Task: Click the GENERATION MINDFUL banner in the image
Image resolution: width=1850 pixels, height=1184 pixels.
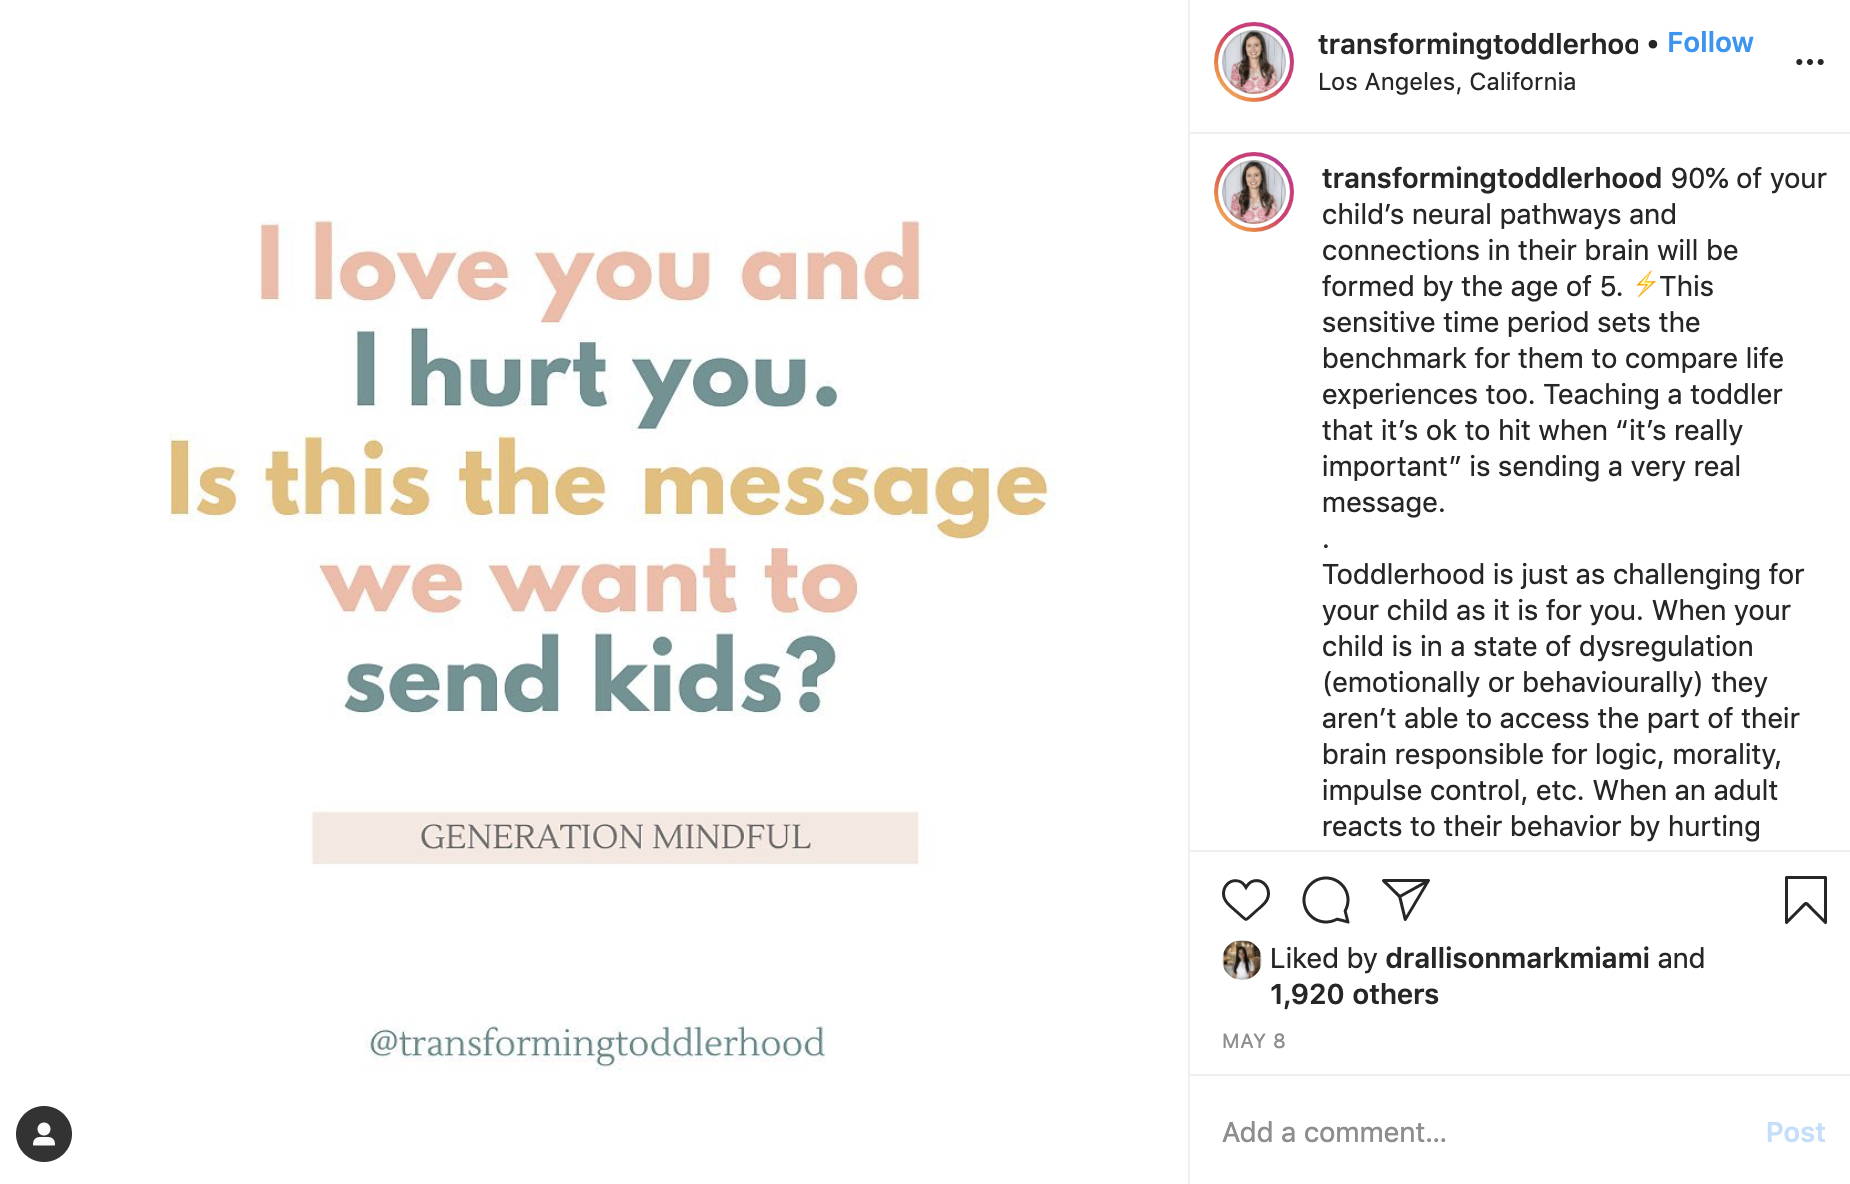Action: (615, 837)
